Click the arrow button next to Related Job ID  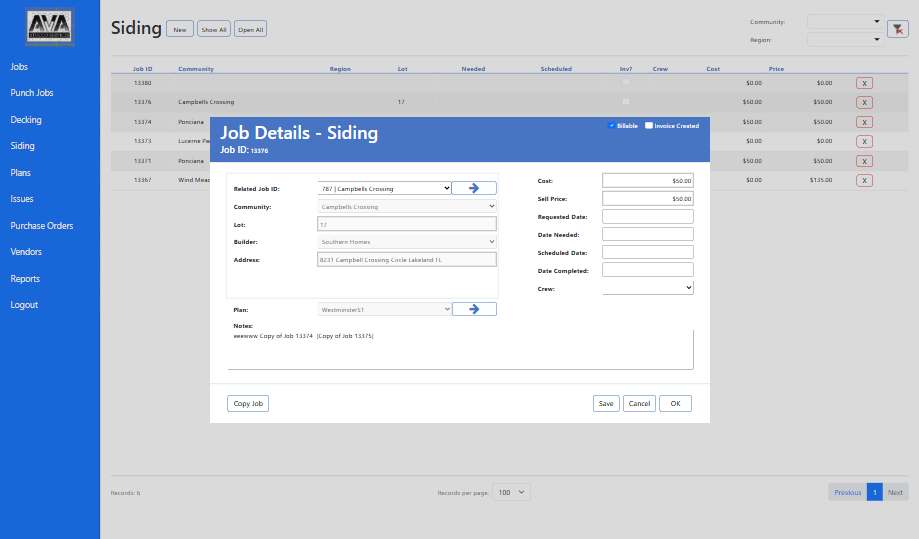click(x=474, y=188)
